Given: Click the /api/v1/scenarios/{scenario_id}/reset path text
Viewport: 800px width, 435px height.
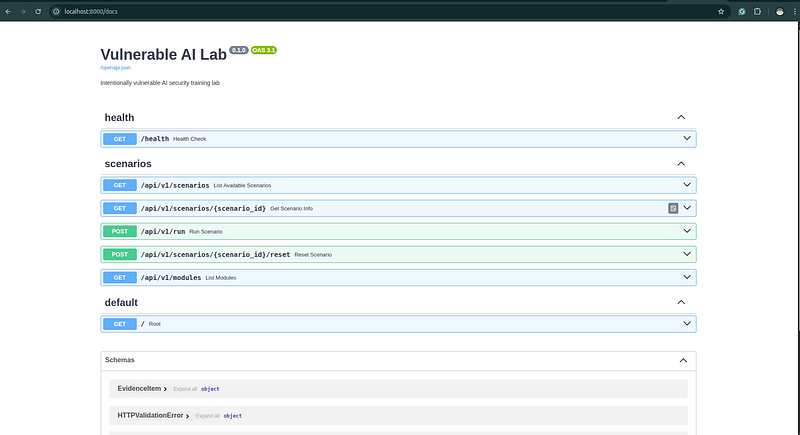Looking at the screenshot, I should 215,254.
